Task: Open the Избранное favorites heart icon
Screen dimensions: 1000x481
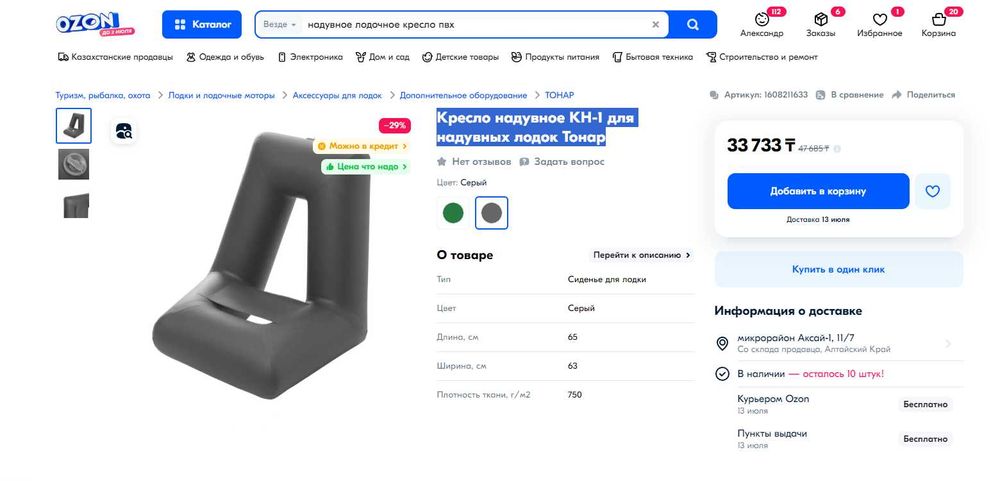Action: click(880, 24)
